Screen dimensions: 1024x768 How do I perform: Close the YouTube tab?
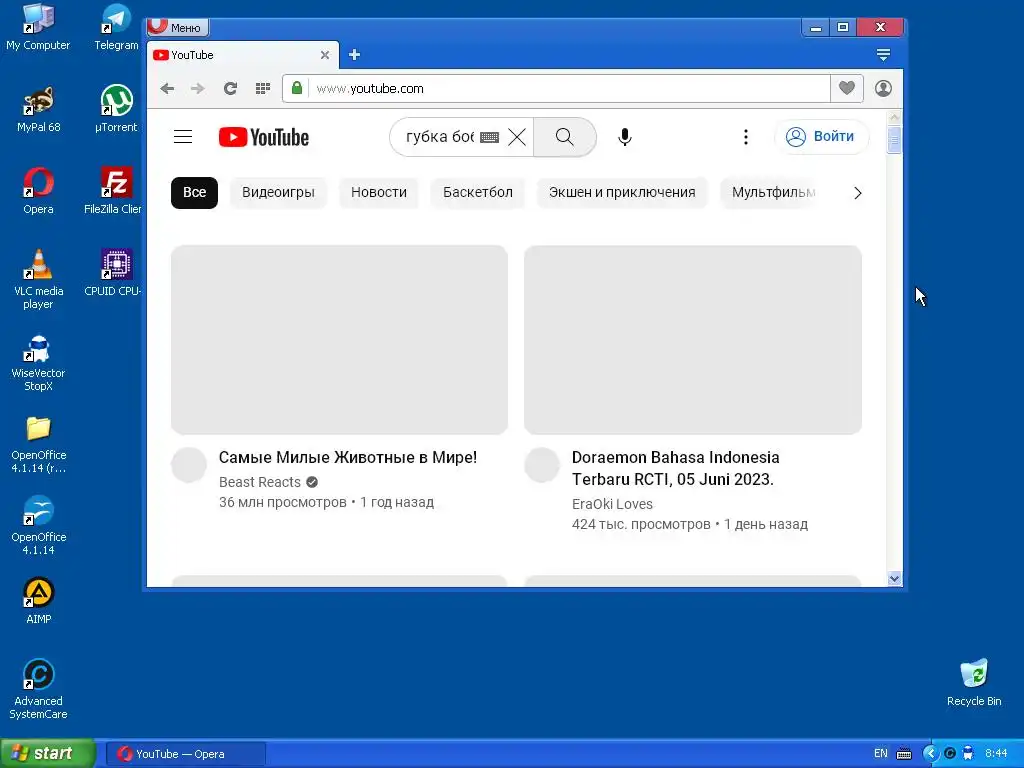pos(325,56)
